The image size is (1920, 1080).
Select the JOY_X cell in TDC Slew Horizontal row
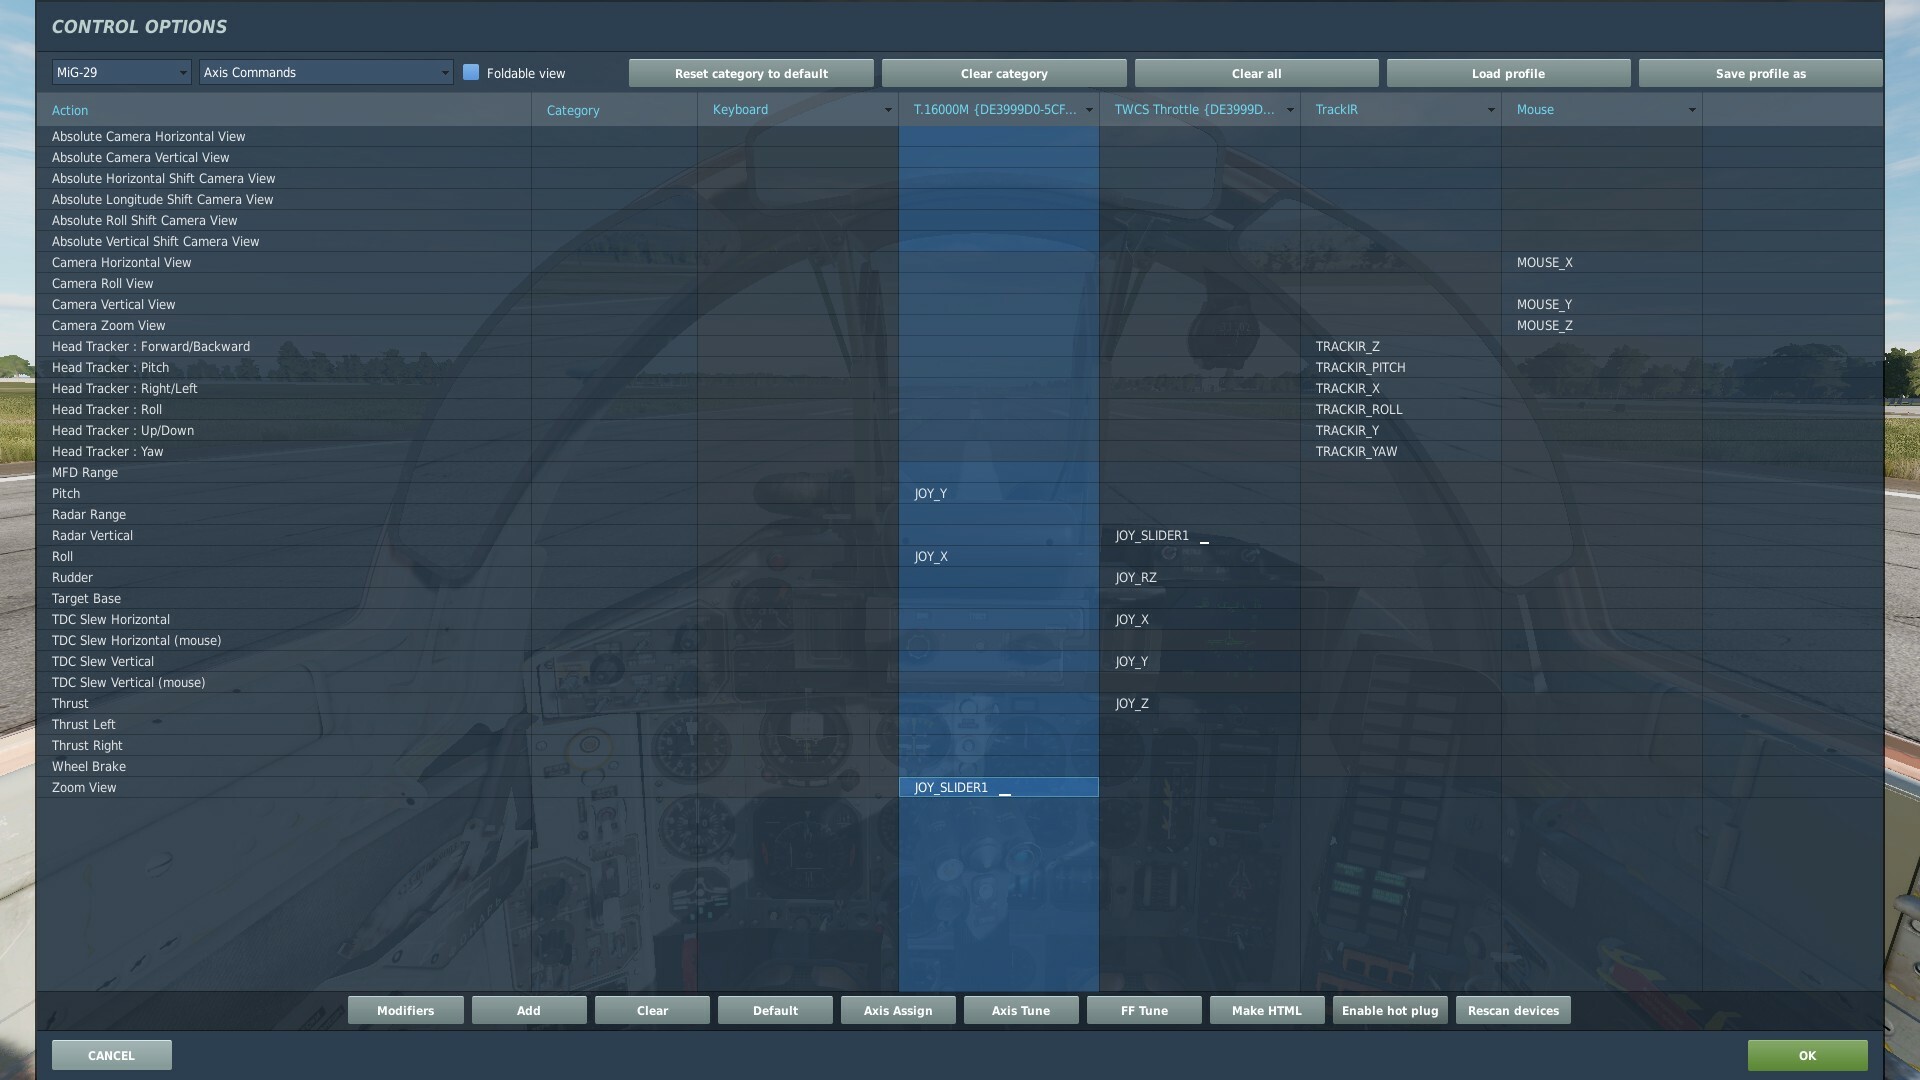coord(1200,619)
